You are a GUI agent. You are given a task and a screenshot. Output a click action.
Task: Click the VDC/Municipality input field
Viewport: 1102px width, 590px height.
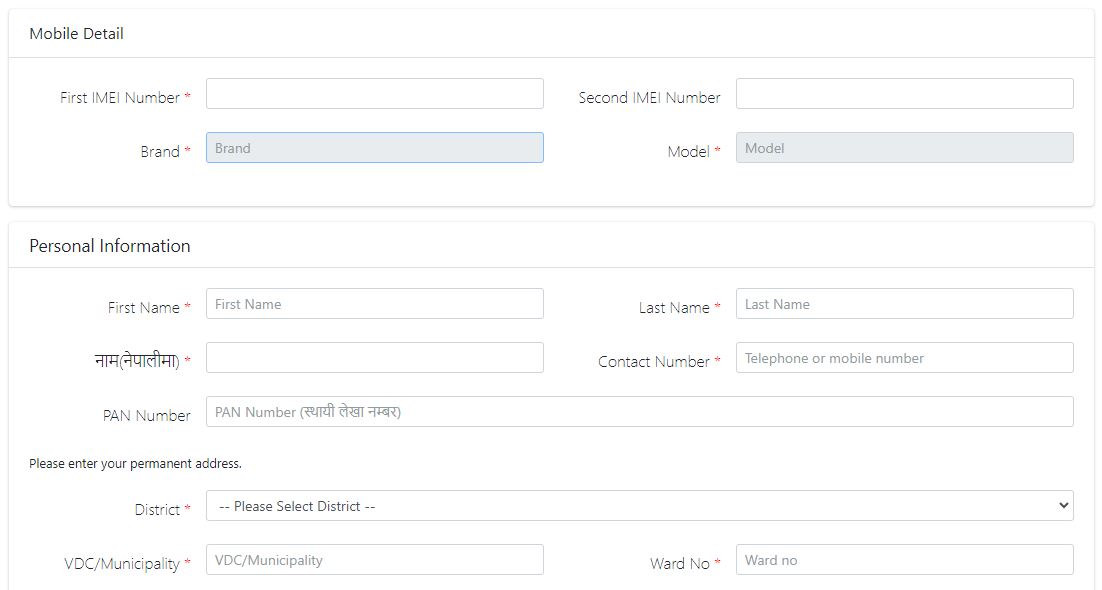(x=374, y=559)
